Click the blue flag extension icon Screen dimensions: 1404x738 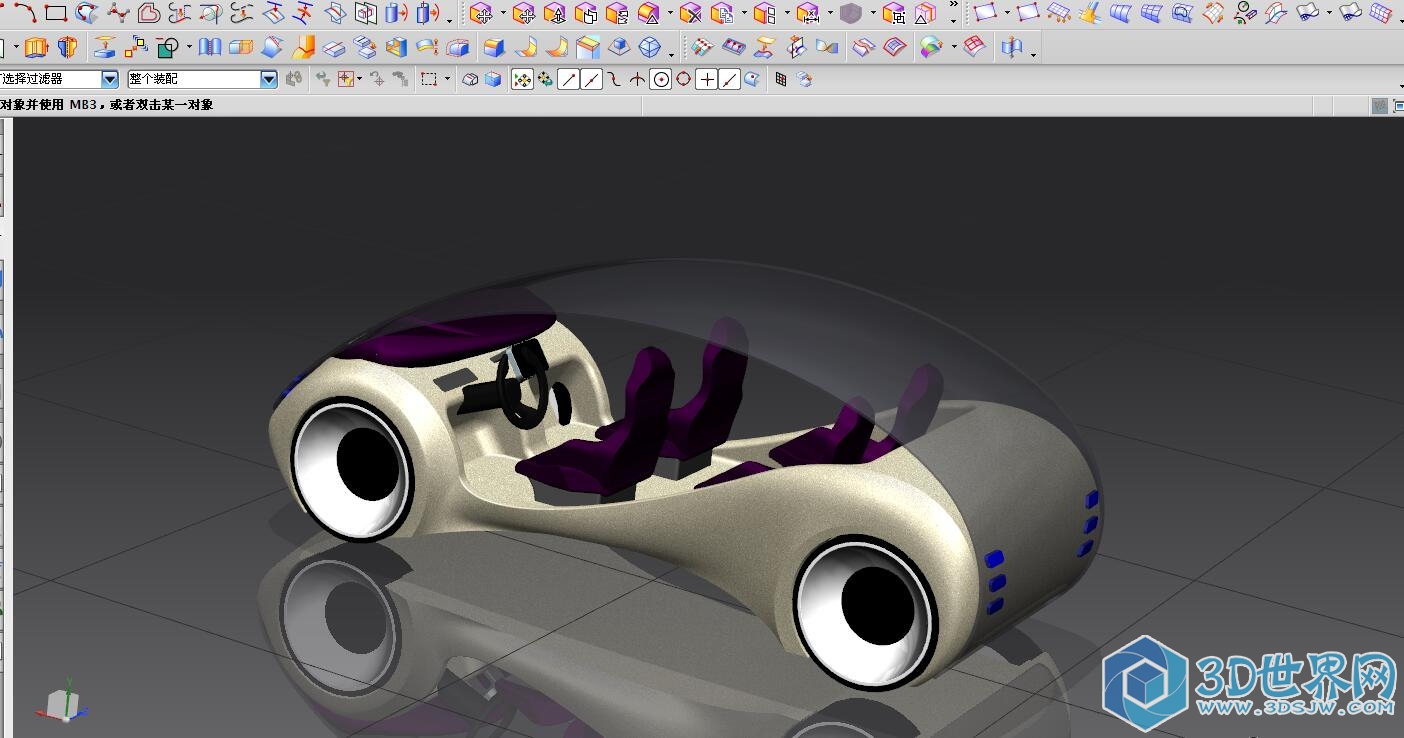pyautogui.click(x=1012, y=46)
